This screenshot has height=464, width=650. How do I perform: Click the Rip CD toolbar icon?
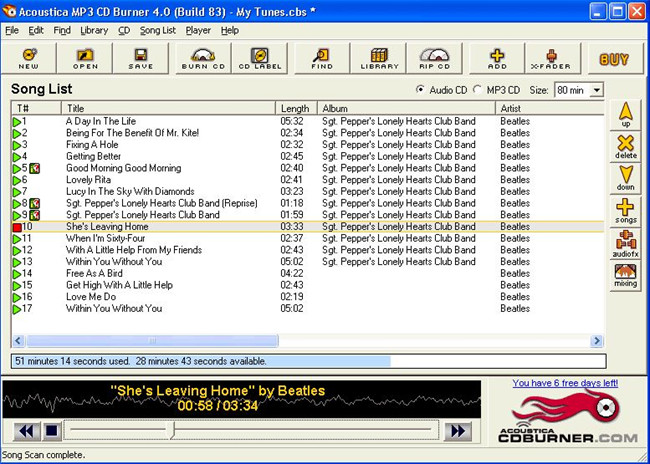tap(434, 58)
